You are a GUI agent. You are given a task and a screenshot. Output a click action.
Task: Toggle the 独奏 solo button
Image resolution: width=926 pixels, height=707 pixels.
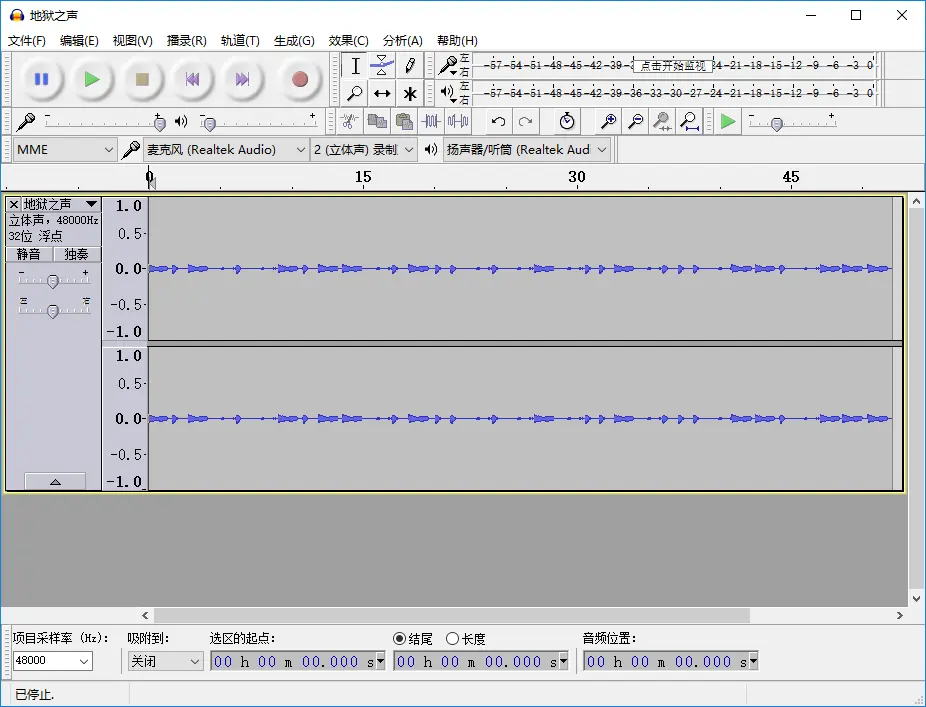(76, 255)
